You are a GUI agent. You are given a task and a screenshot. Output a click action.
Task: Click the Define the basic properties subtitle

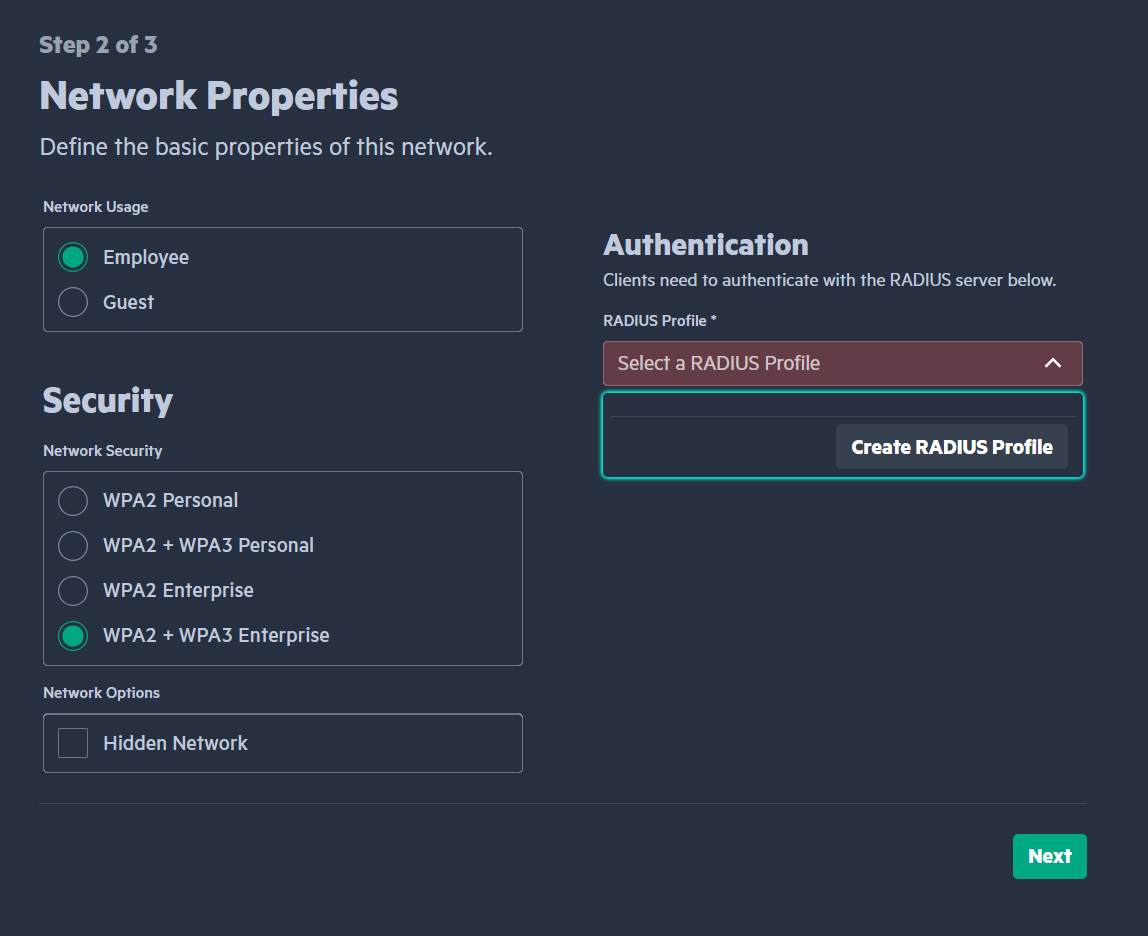266,146
